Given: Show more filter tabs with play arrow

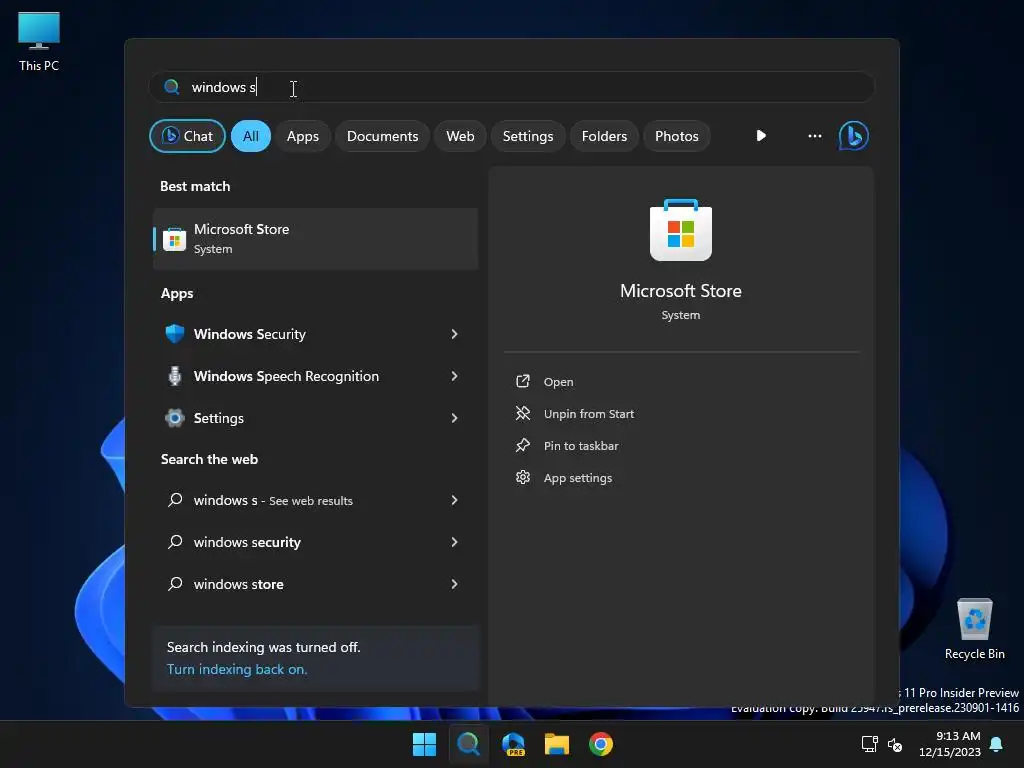Looking at the screenshot, I should (x=761, y=136).
